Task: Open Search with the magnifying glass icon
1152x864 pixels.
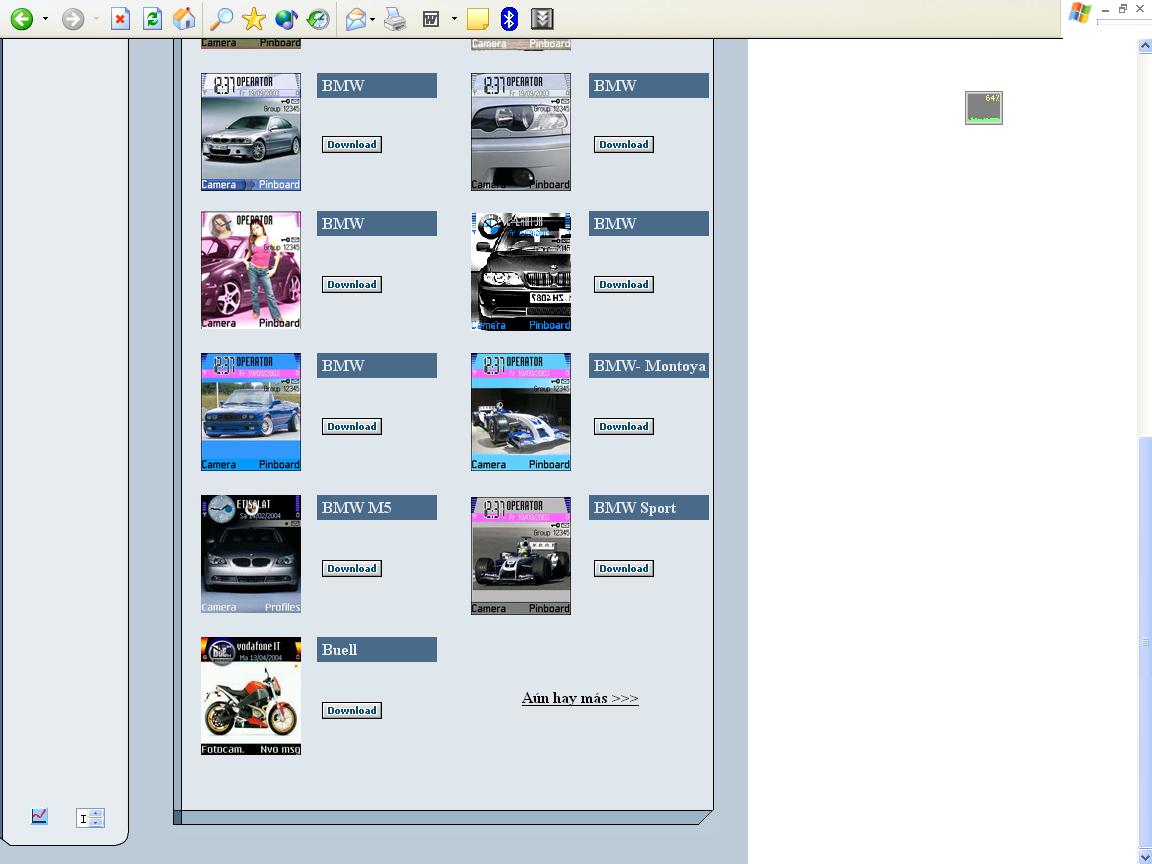Action: (220, 18)
